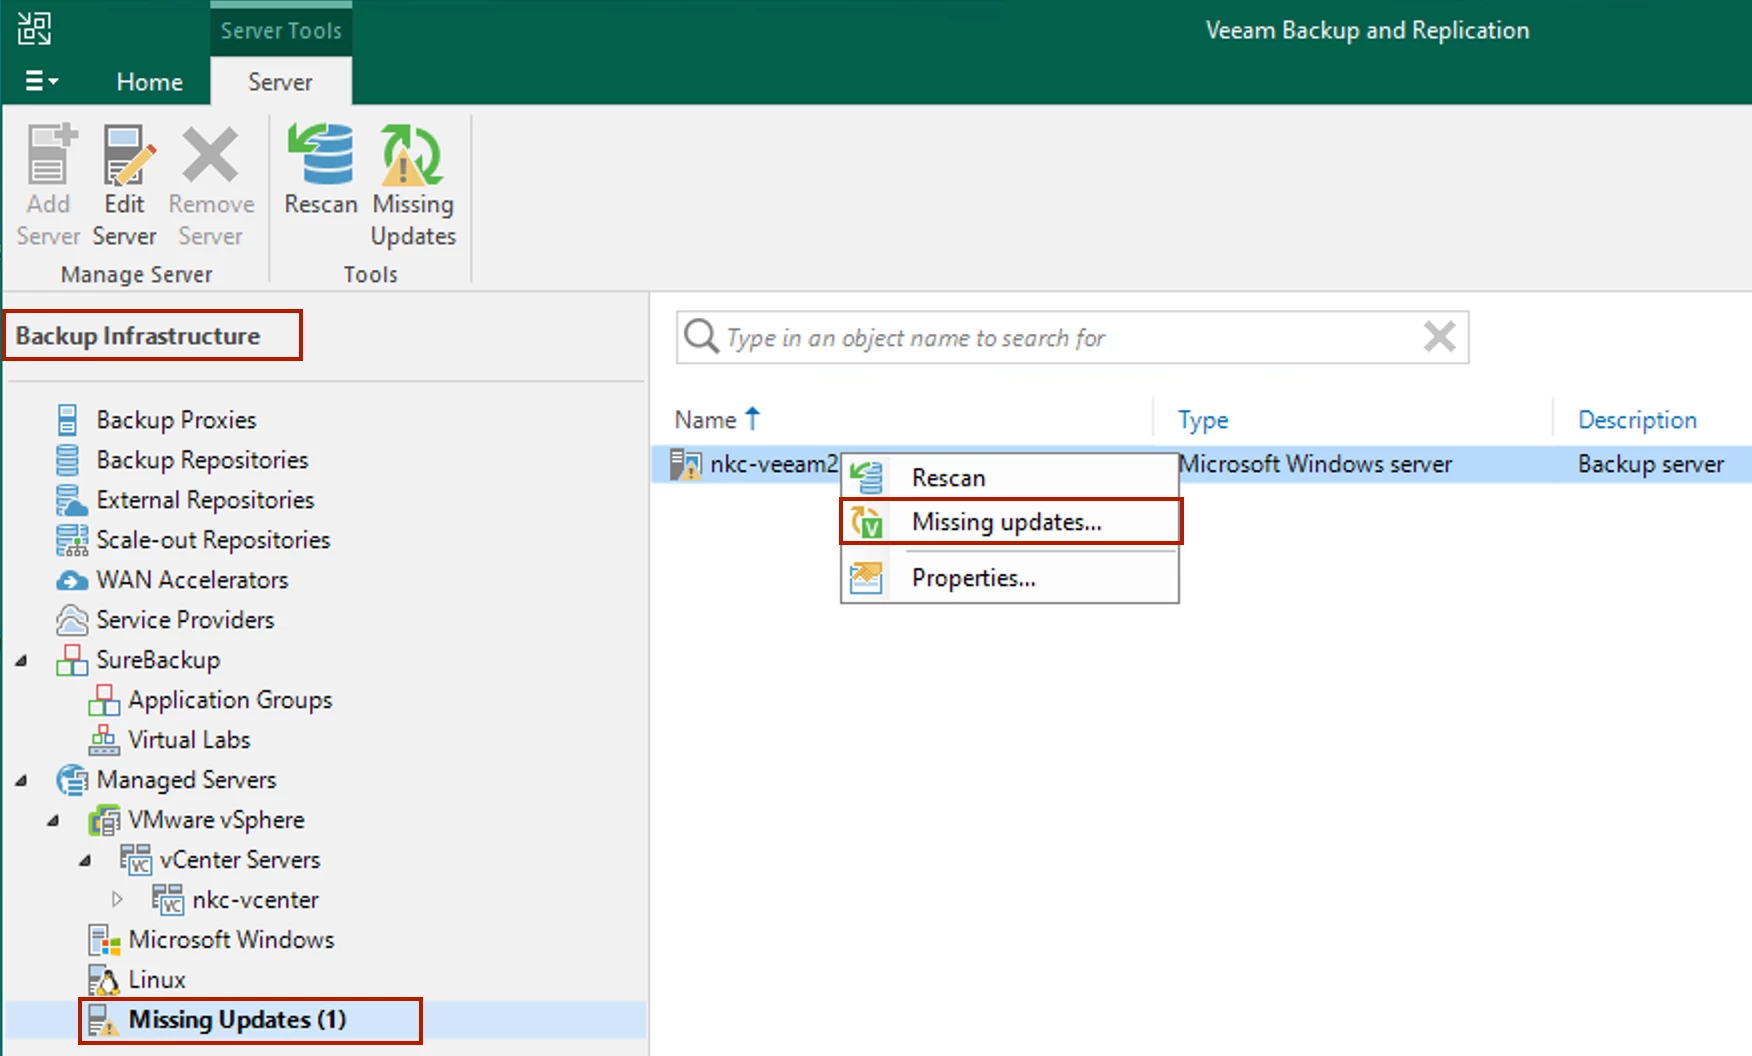1752x1056 pixels.
Task: Switch to the Home tab
Action: coord(149,82)
